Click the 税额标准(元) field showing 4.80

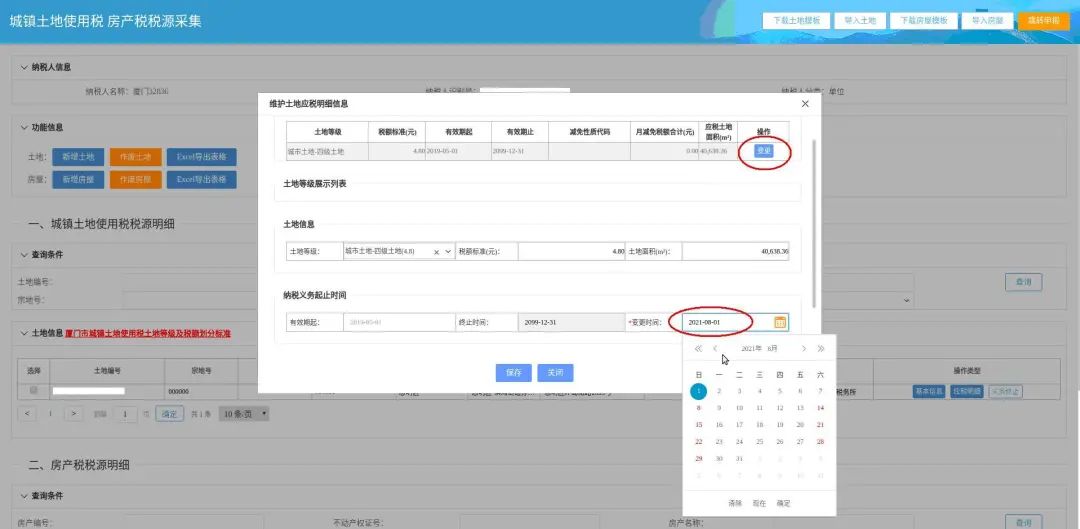click(572, 252)
